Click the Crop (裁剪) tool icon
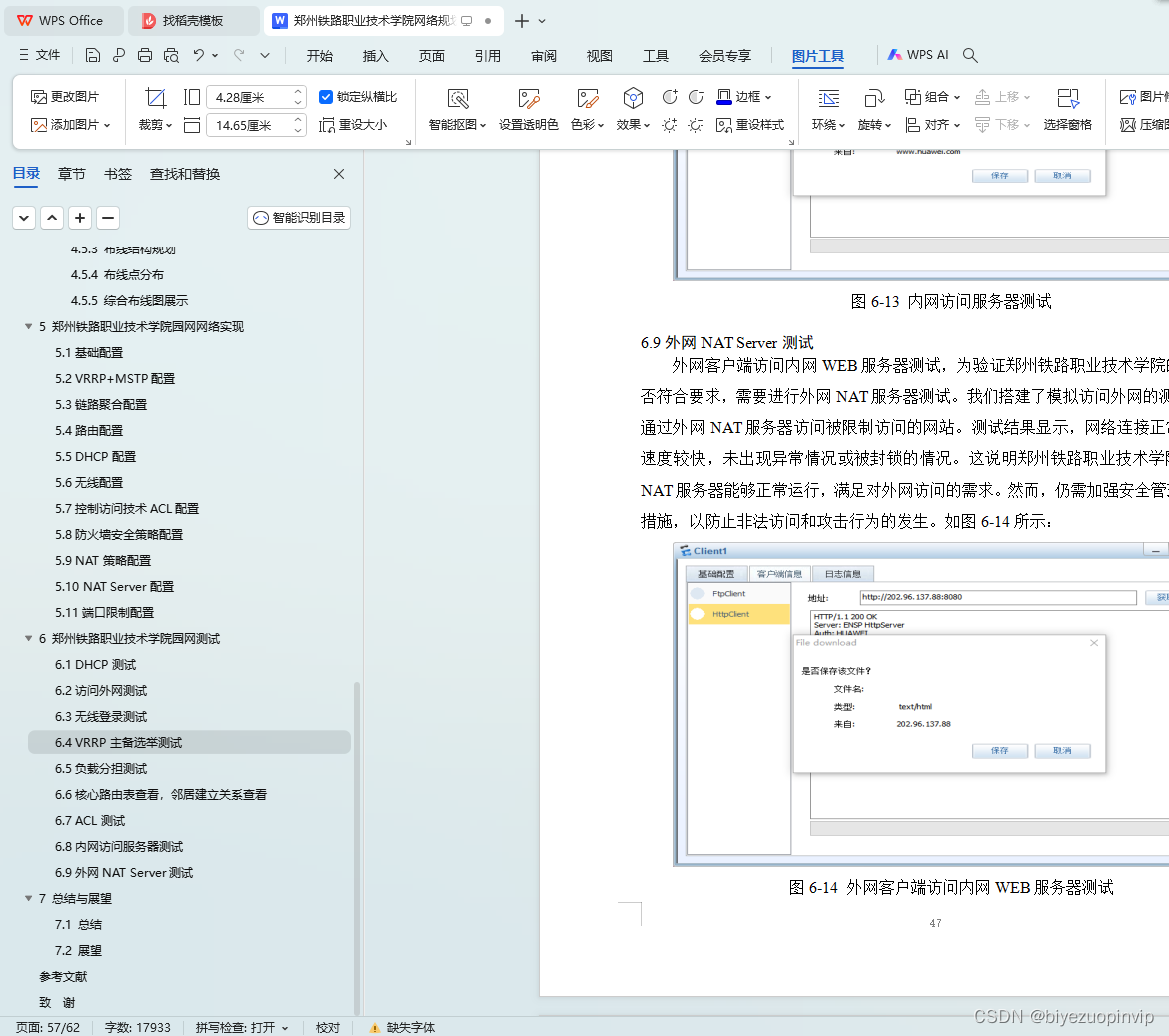 pos(156,98)
